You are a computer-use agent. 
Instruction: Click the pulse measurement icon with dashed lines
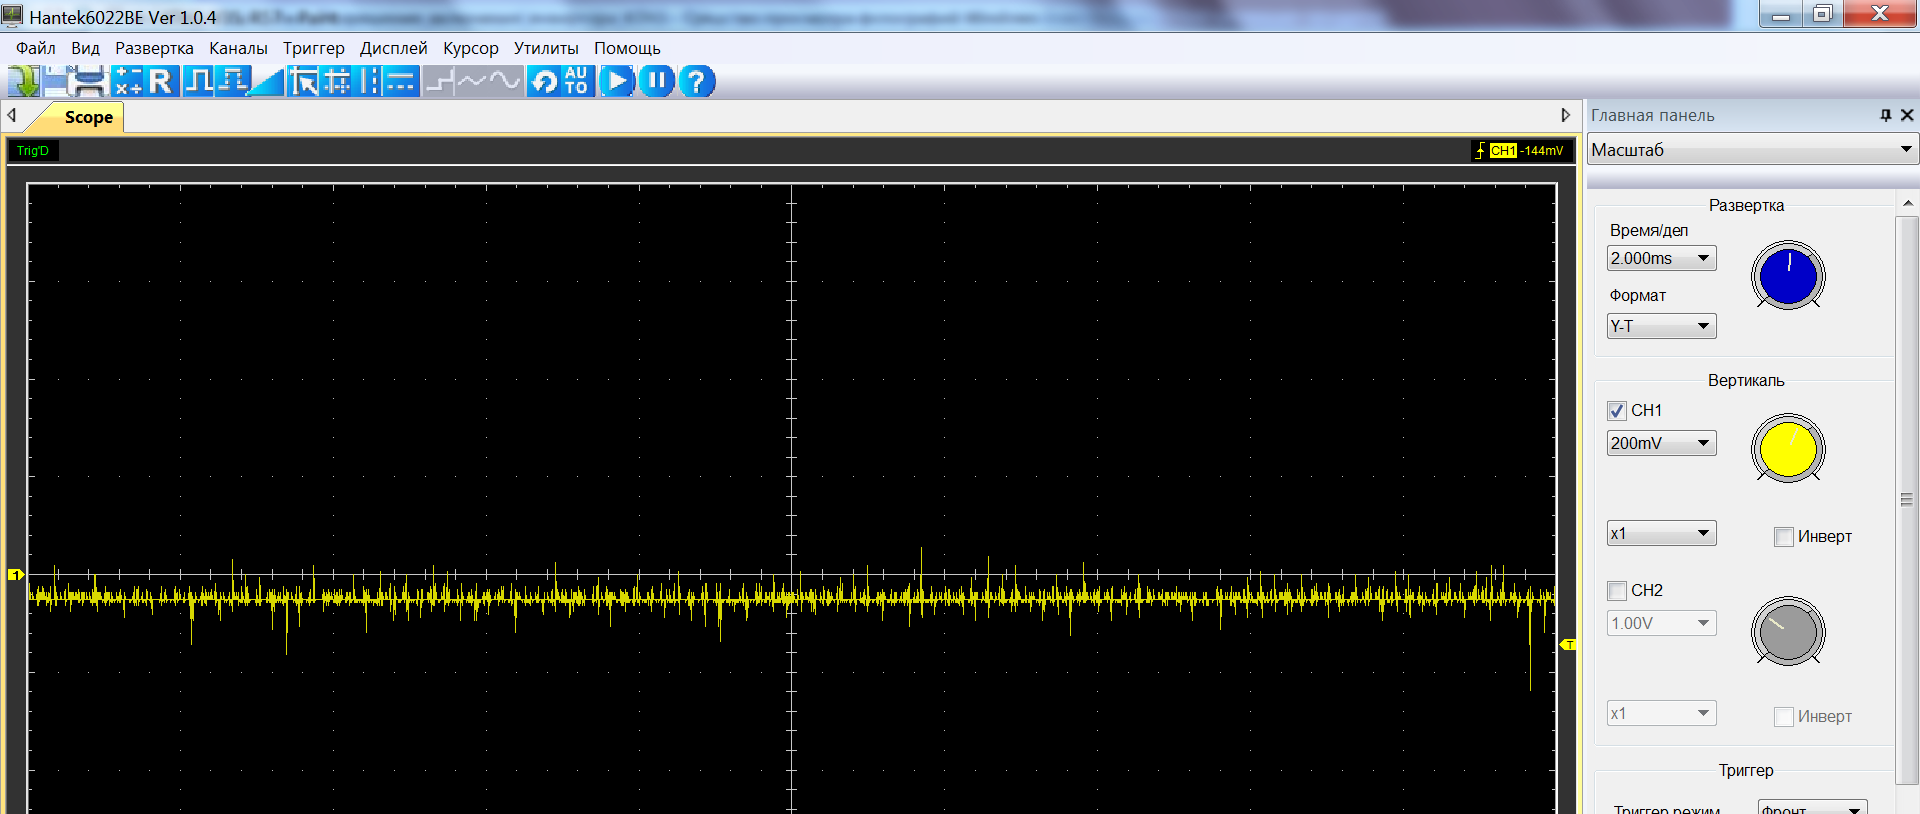[232, 81]
